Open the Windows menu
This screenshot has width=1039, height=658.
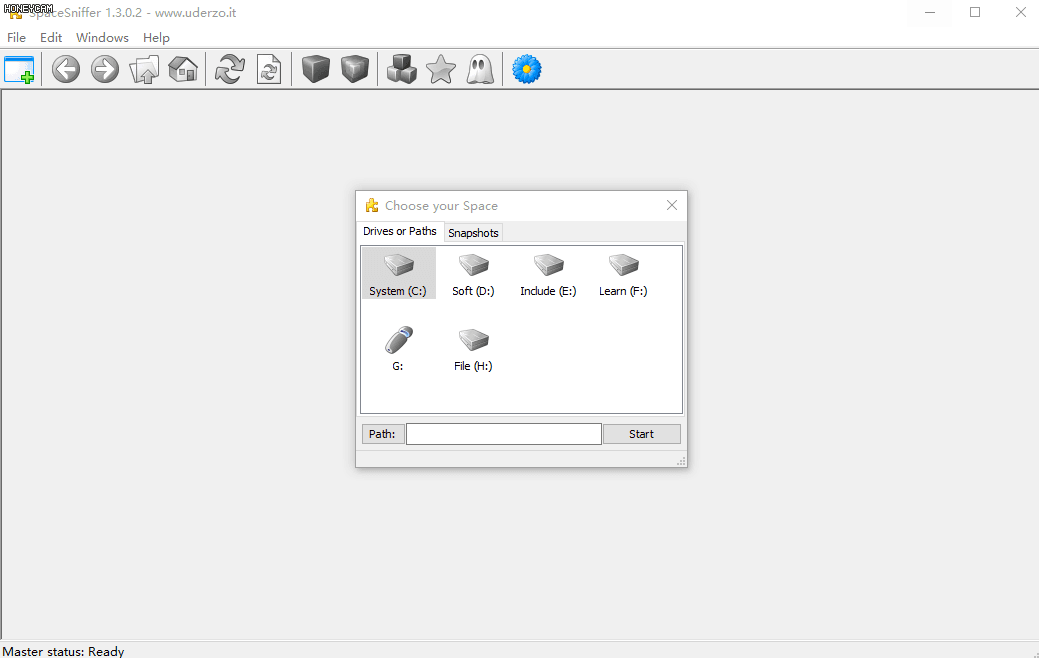coord(102,38)
